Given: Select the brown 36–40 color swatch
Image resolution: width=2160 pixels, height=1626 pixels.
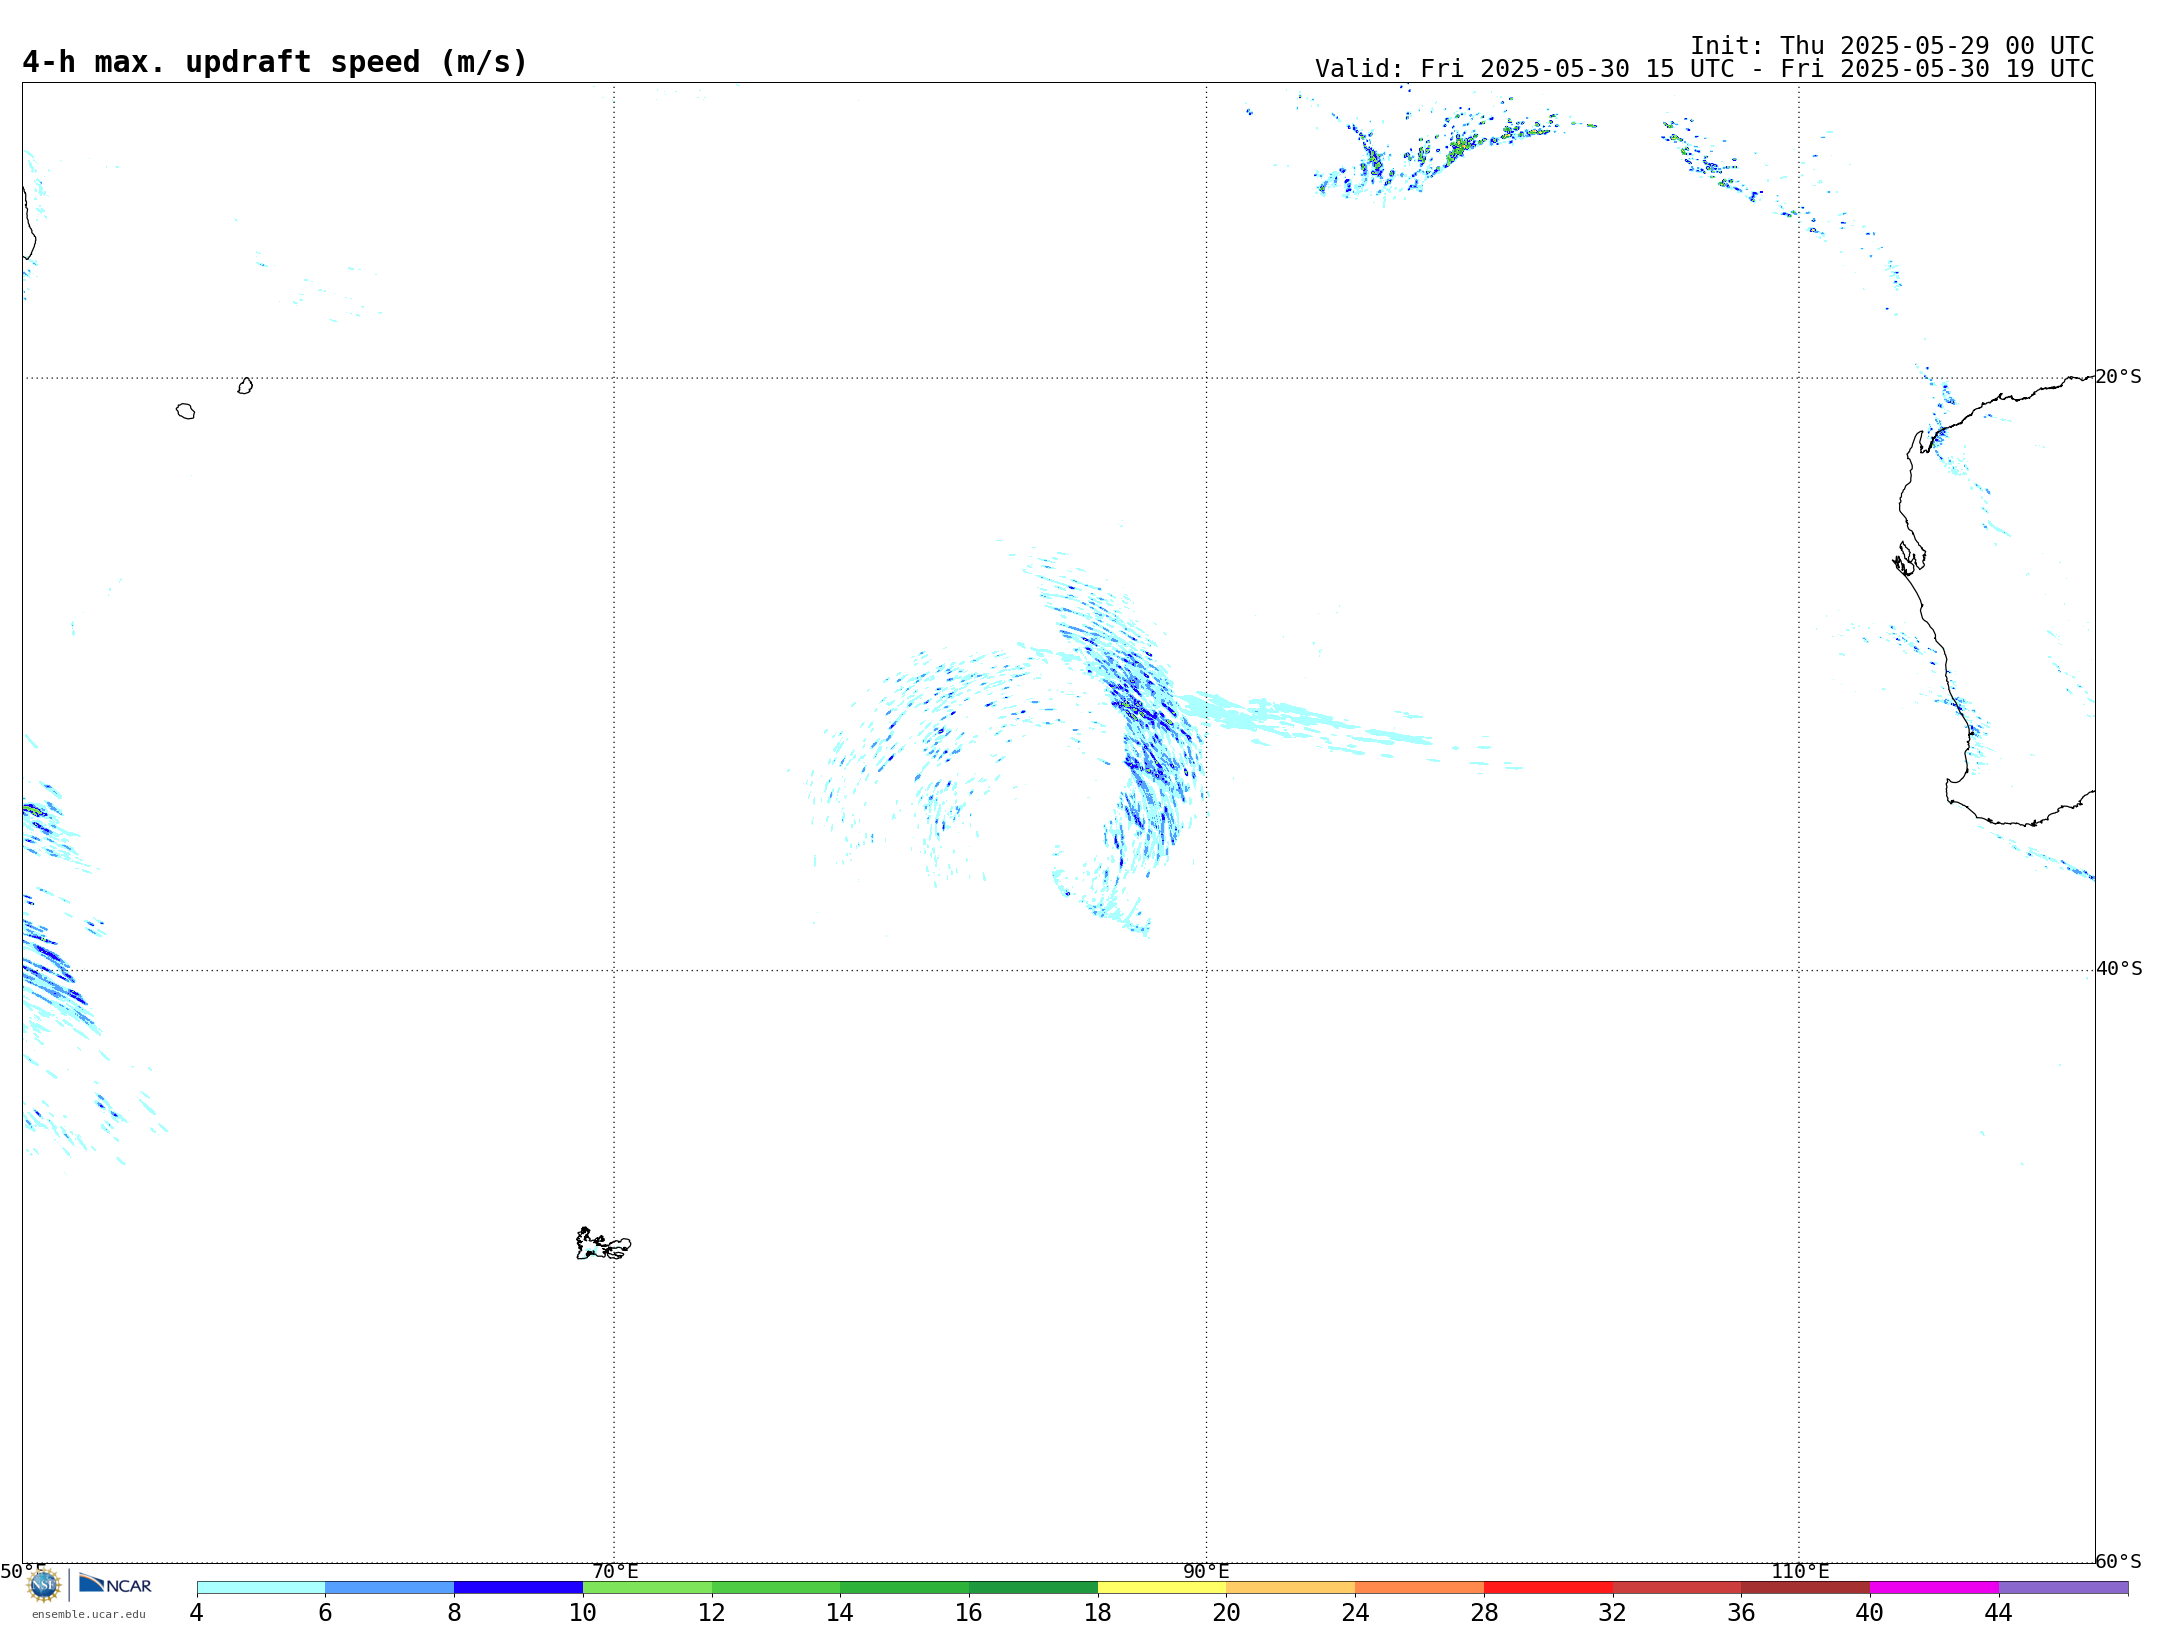Looking at the screenshot, I should tap(1805, 1588).
